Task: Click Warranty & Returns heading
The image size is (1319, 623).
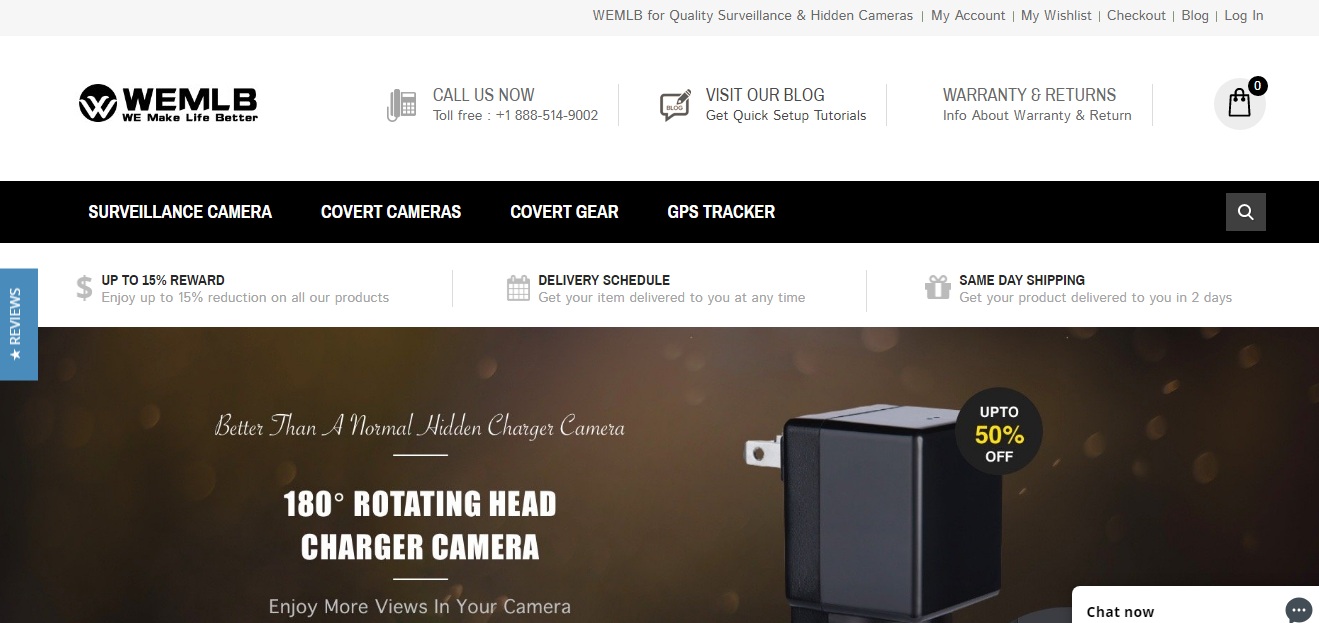Action: tap(1029, 95)
